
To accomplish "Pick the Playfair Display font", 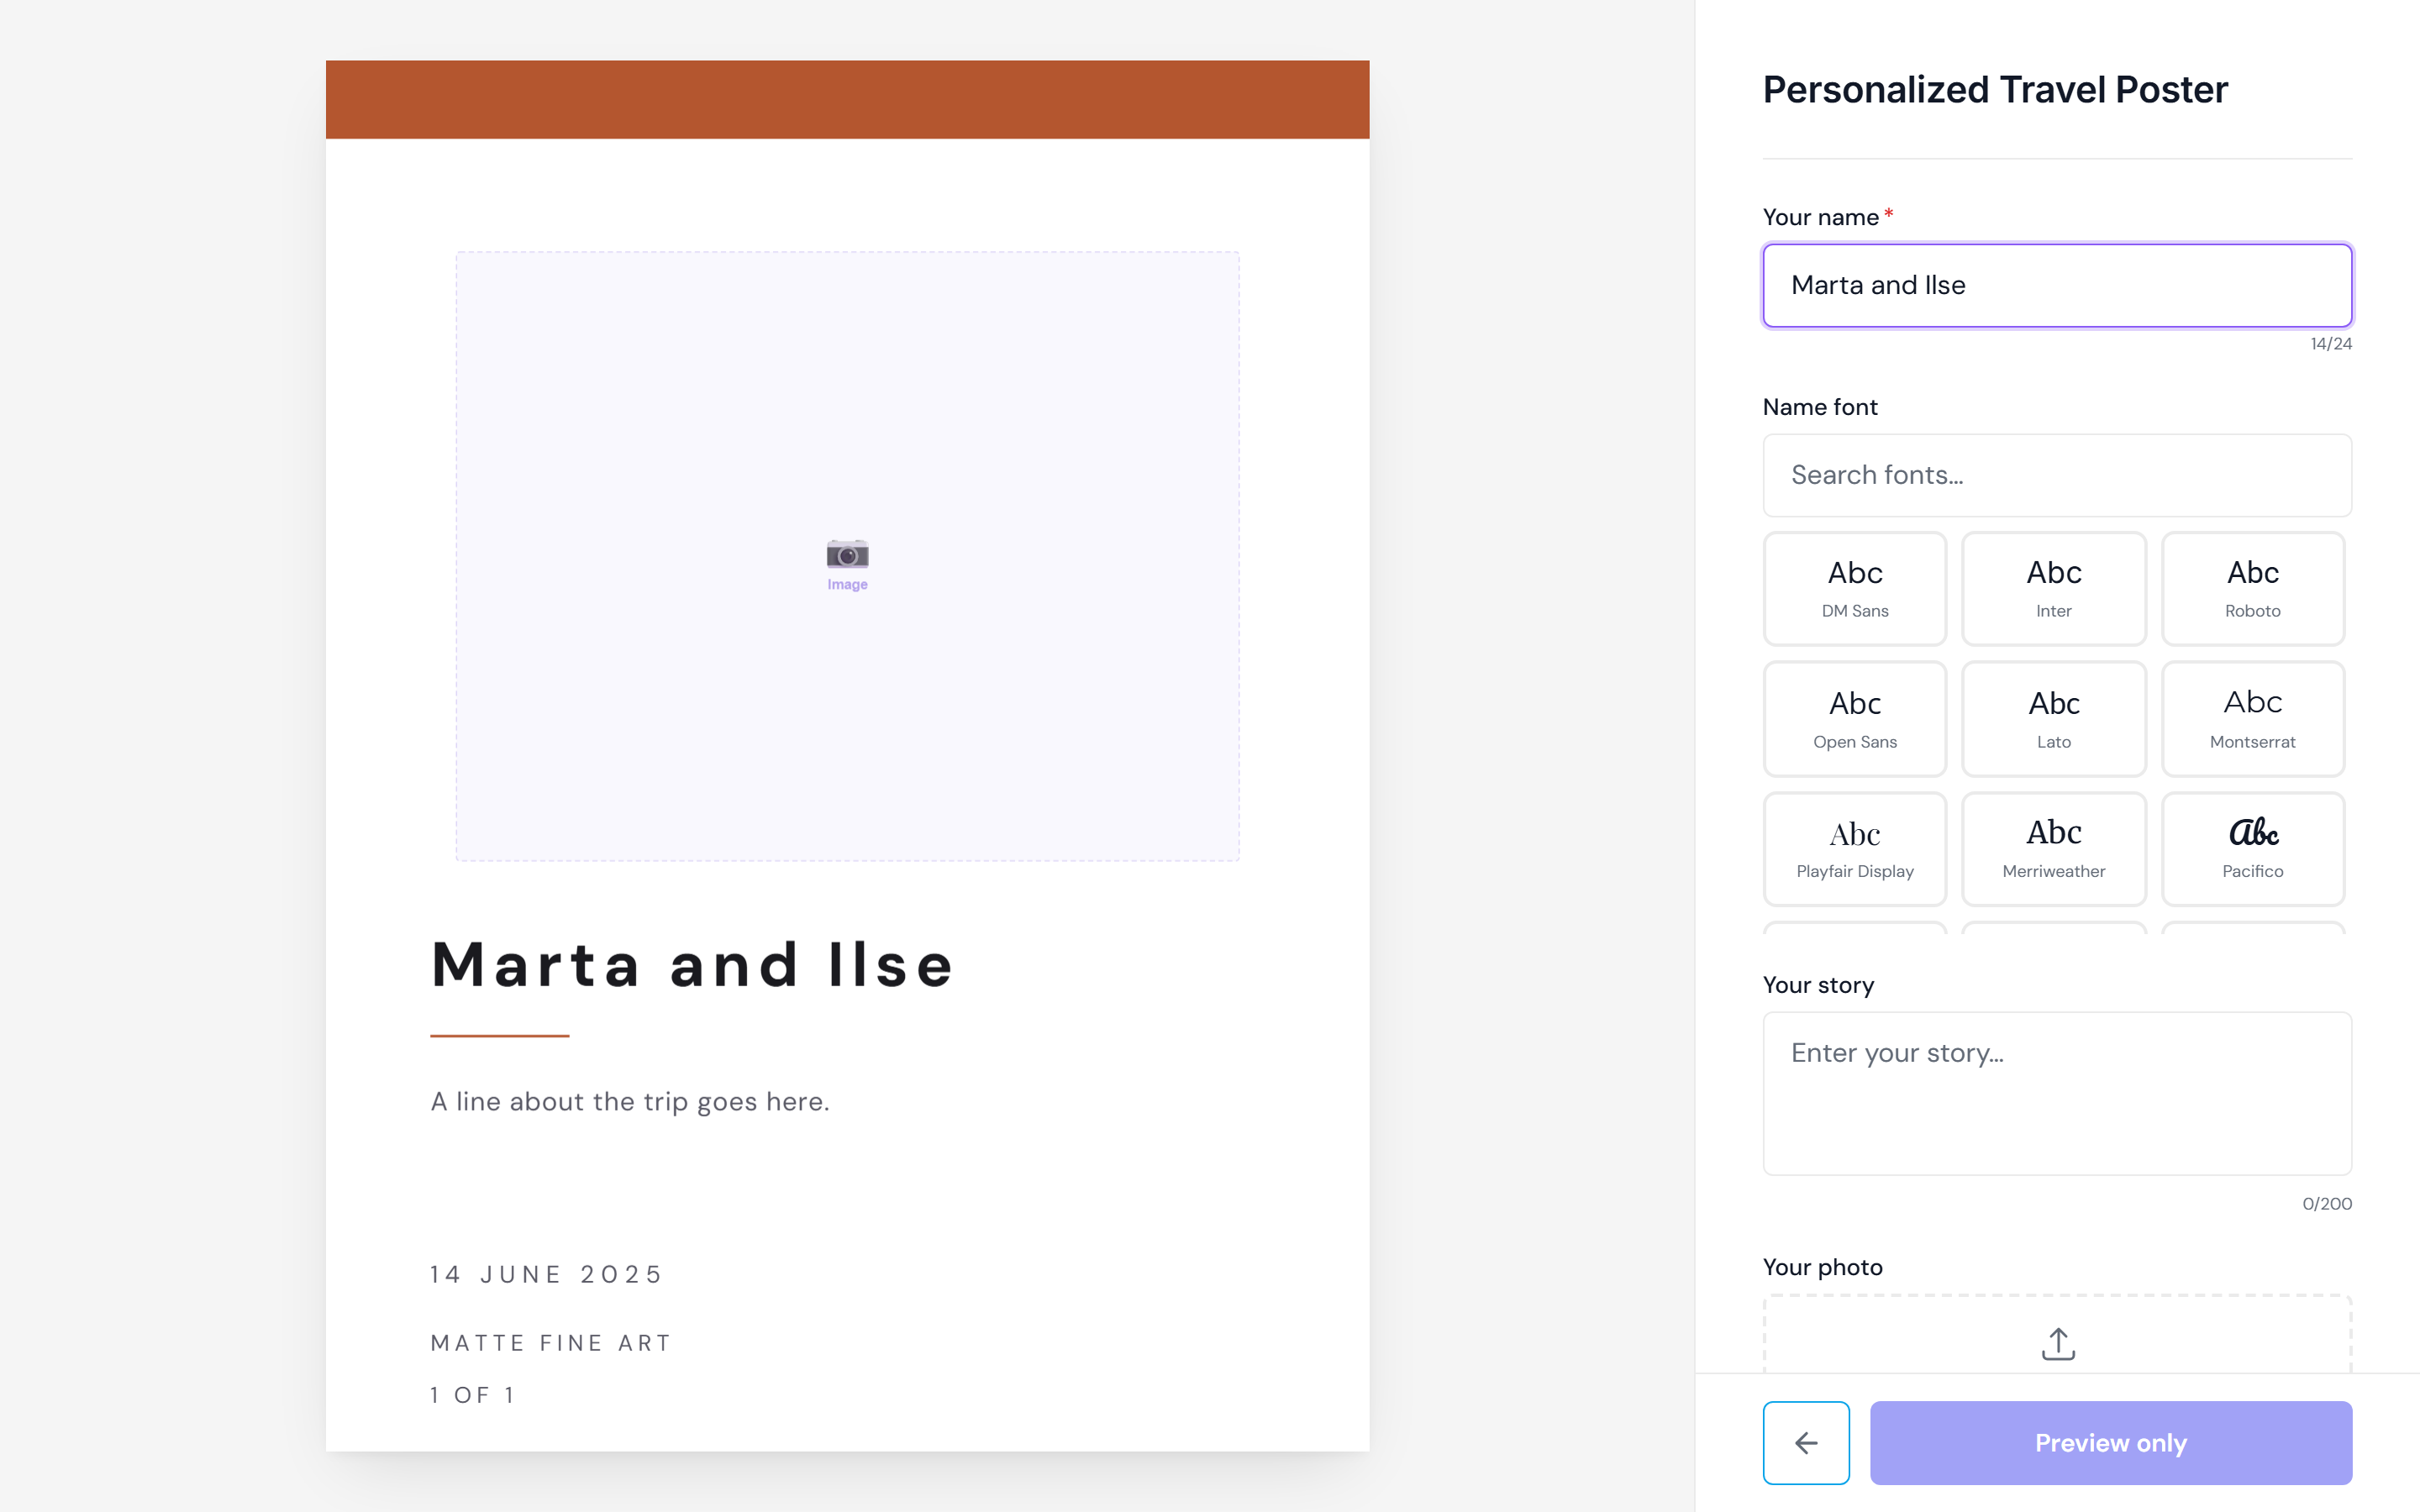I will click(1855, 849).
